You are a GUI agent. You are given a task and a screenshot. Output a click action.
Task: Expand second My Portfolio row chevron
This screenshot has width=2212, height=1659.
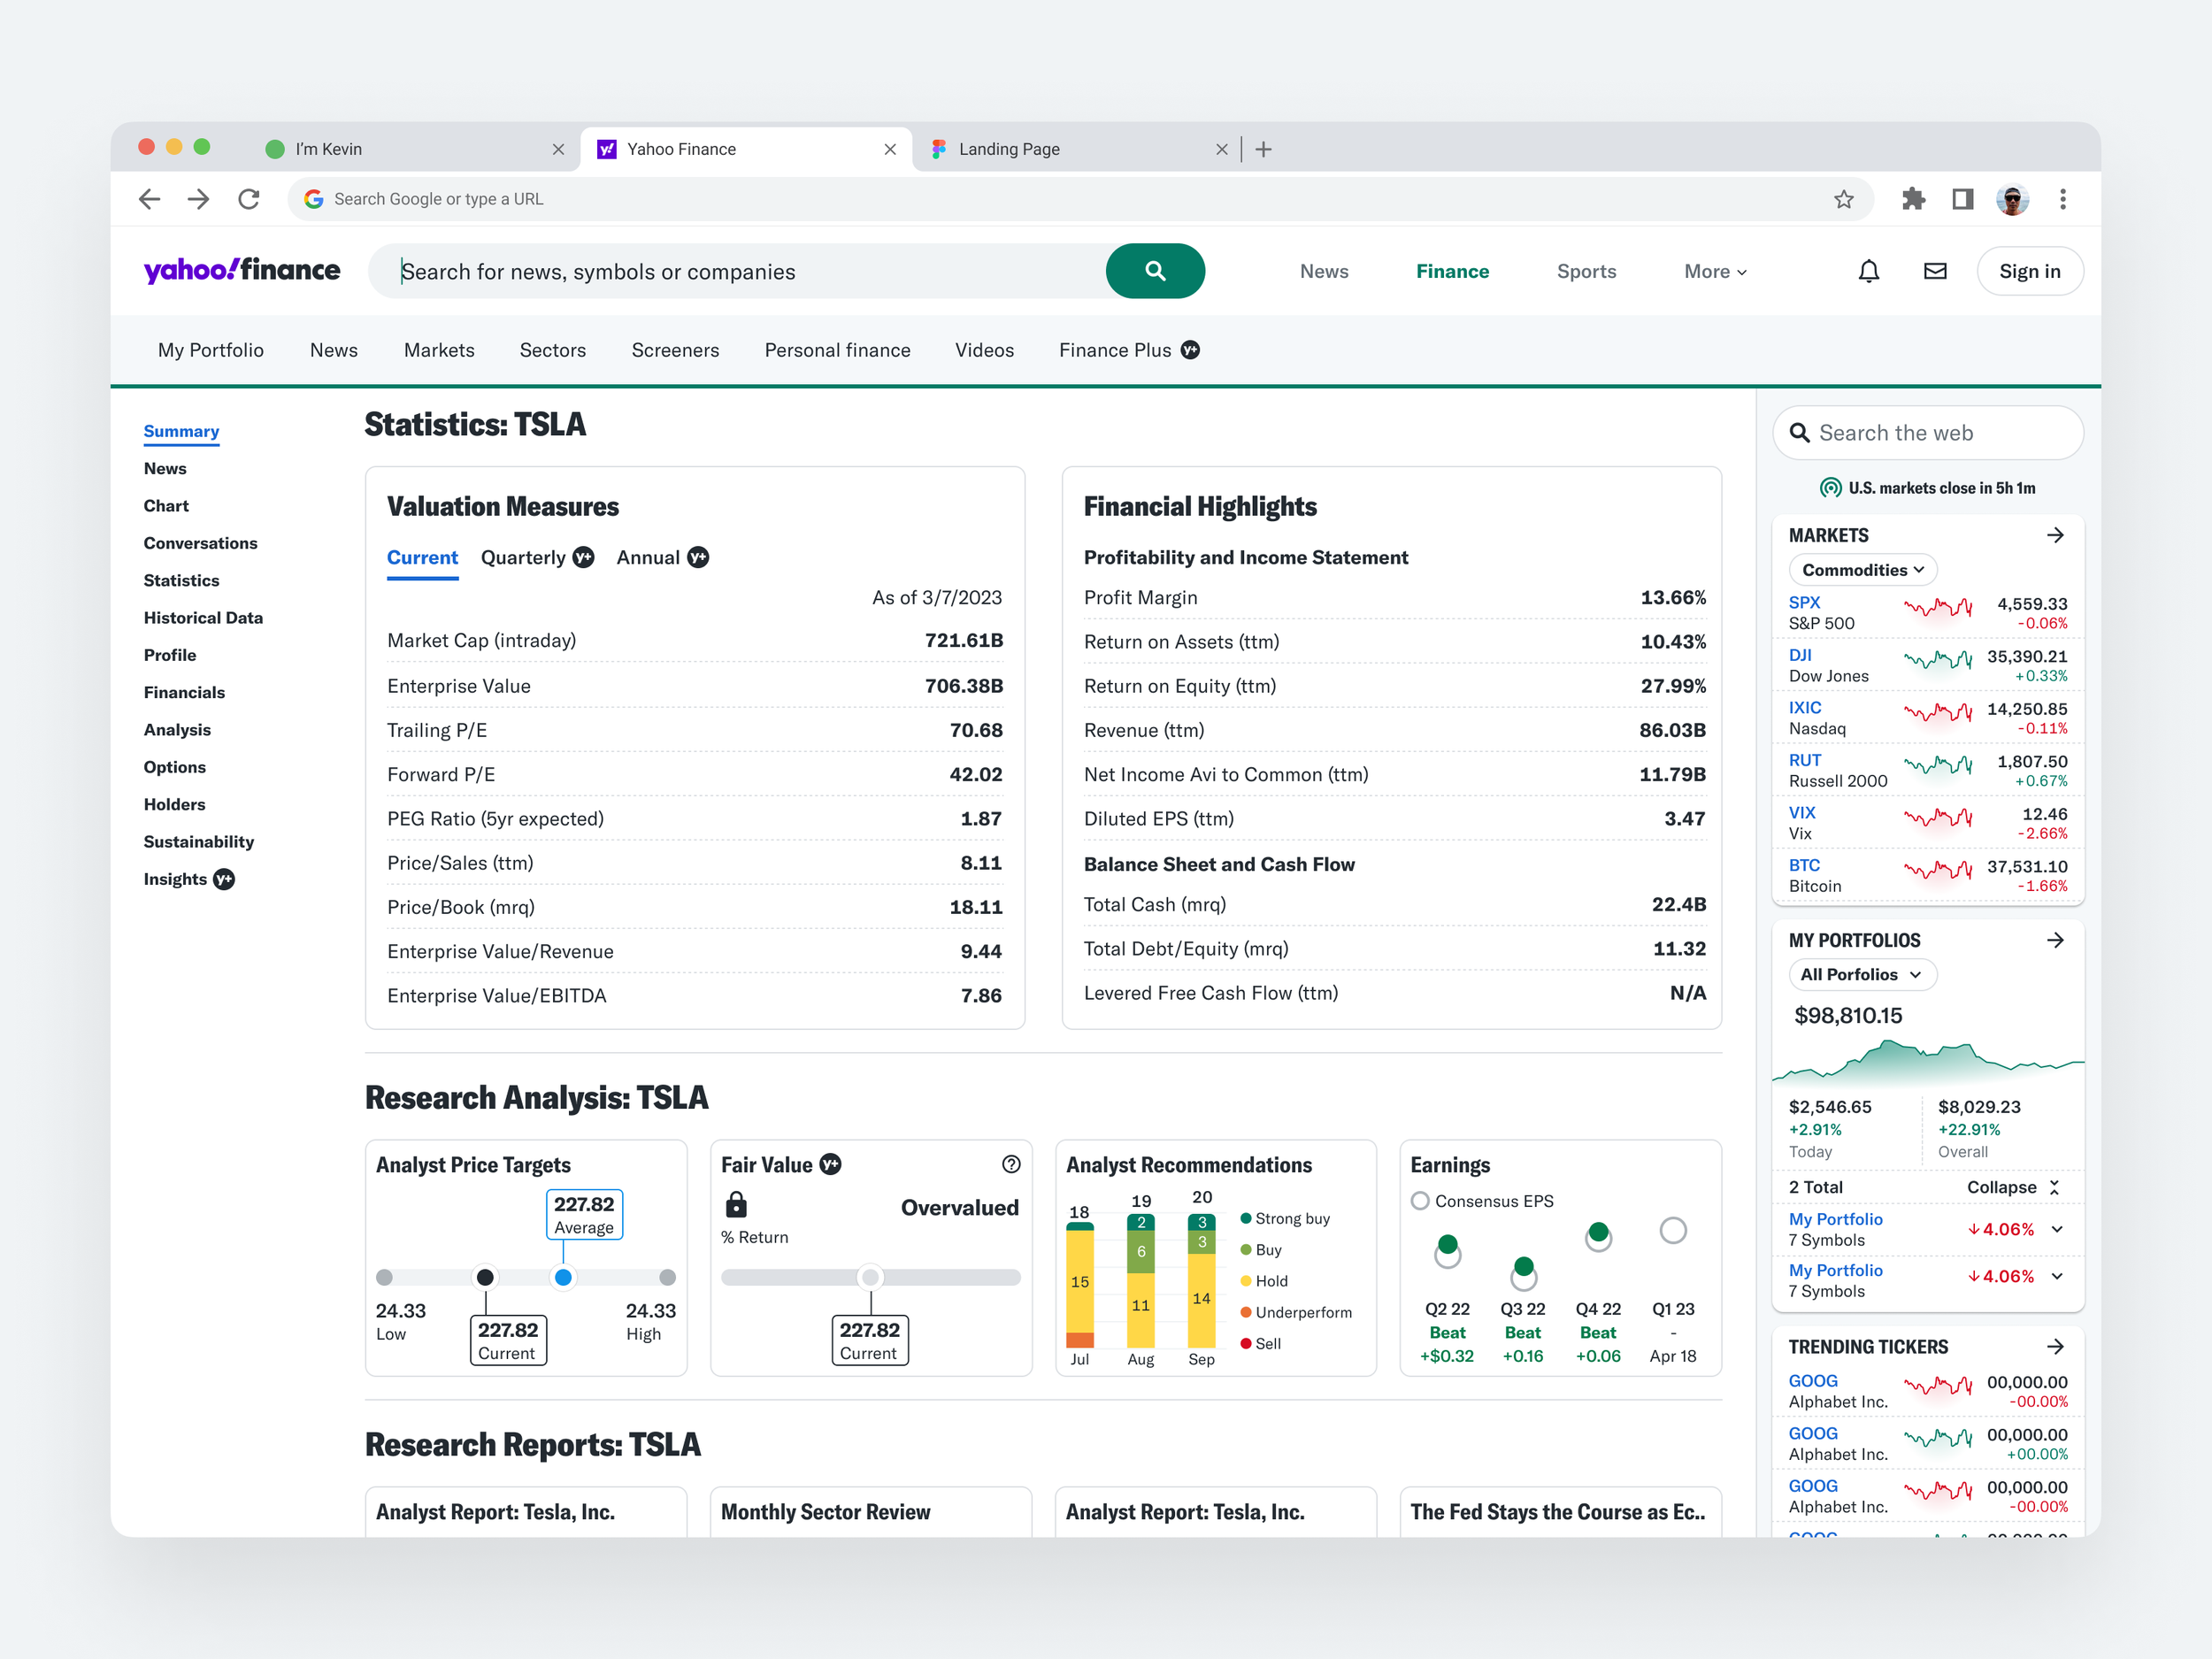point(2056,1276)
